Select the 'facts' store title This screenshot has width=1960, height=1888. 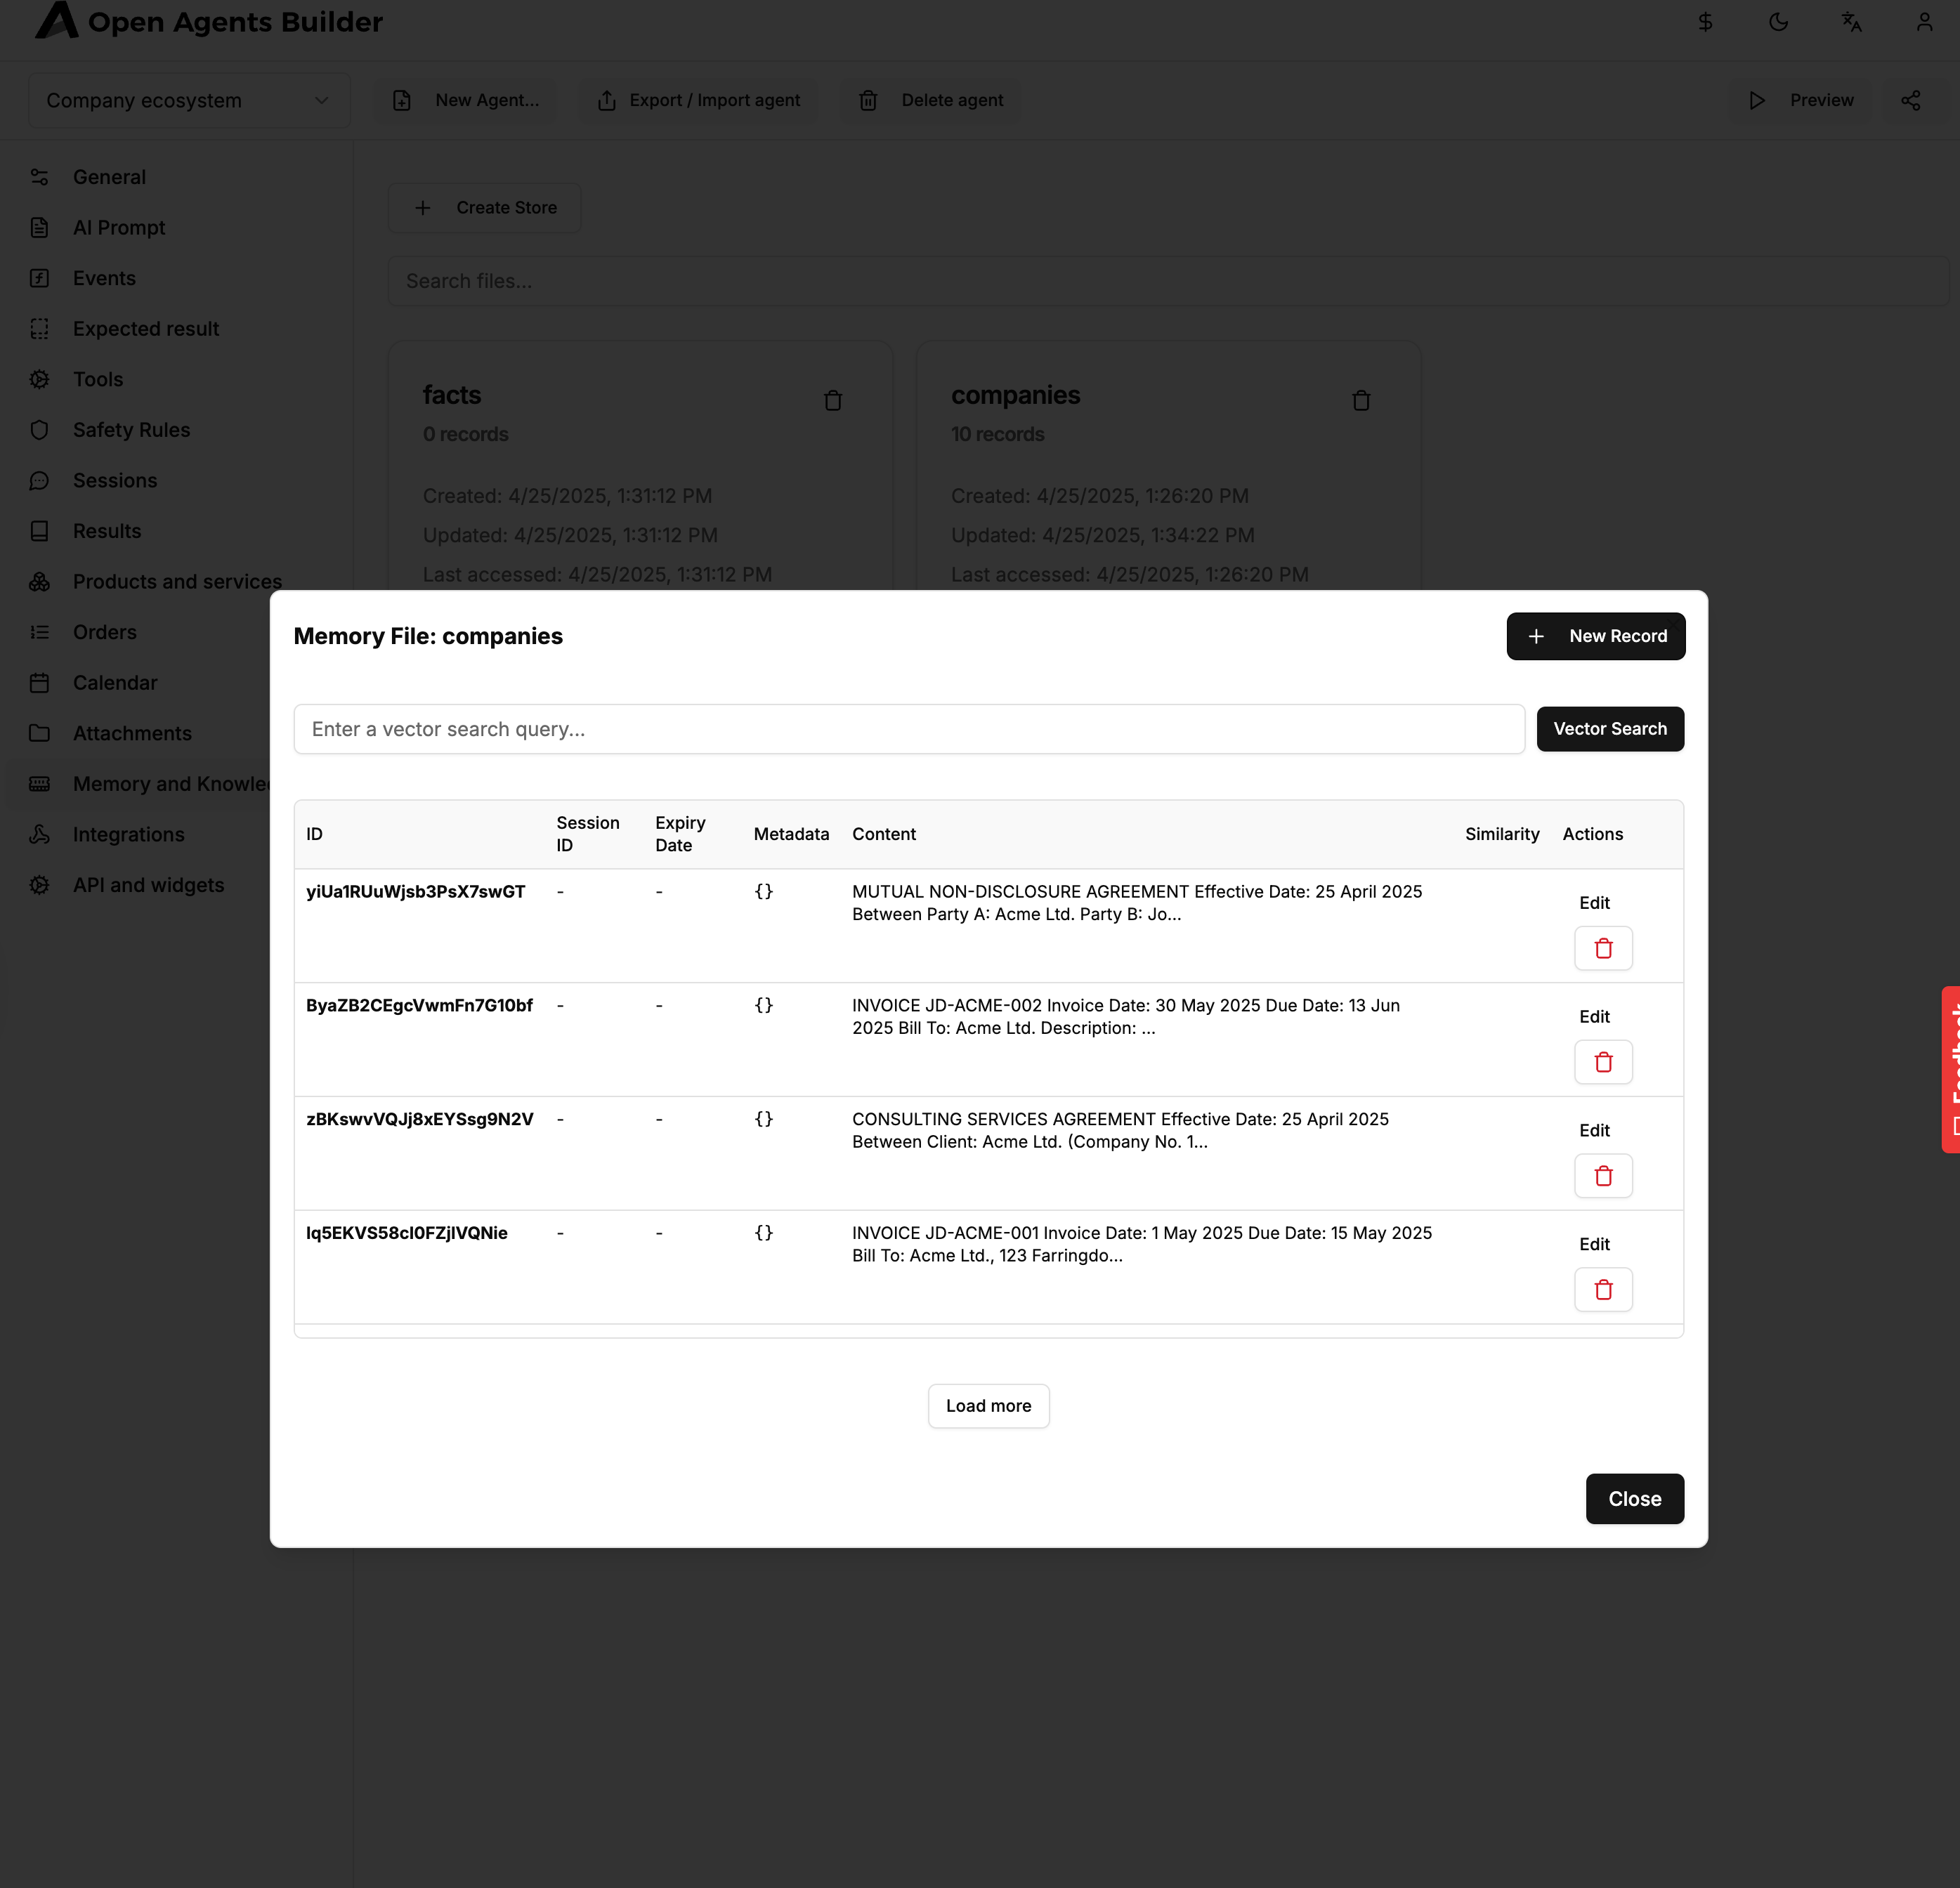click(x=452, y=395)
